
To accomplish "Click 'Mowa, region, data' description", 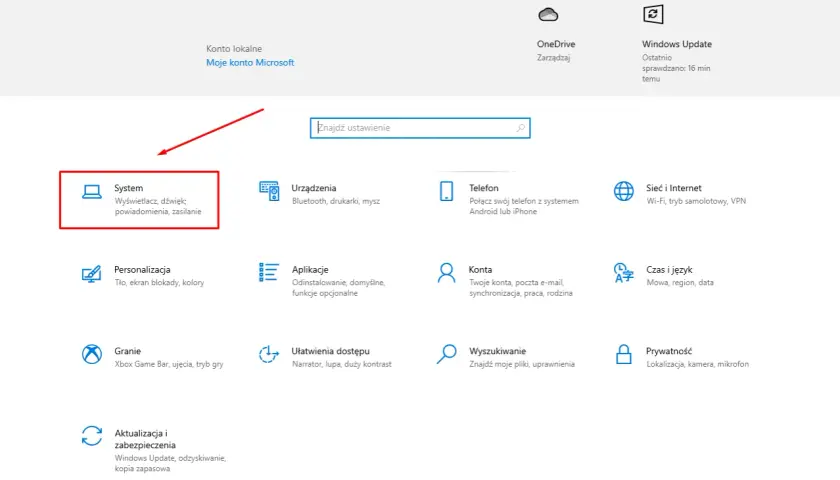I will 680,282.
